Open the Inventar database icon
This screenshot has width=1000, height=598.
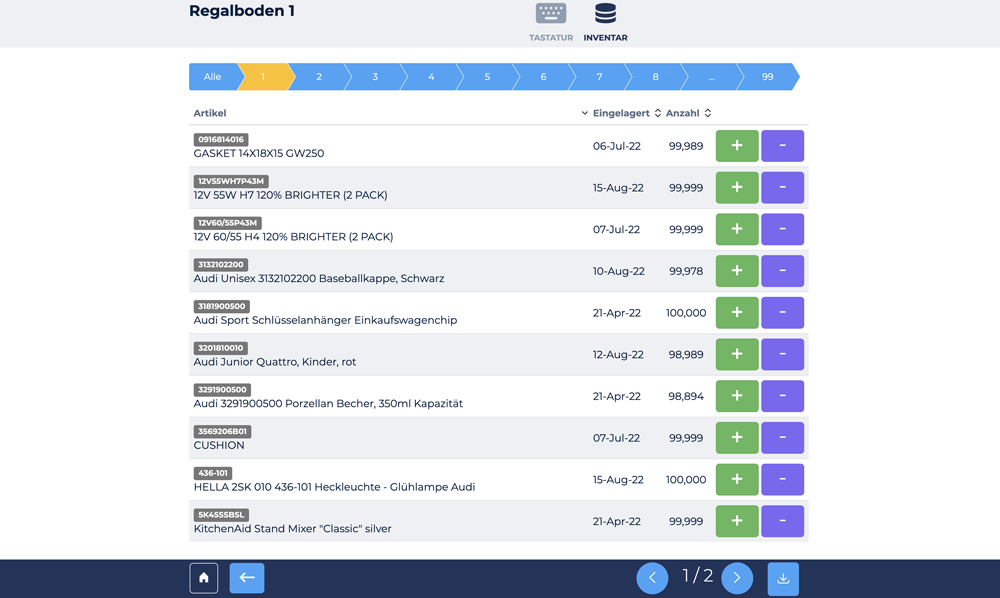[x=605, y=15]
